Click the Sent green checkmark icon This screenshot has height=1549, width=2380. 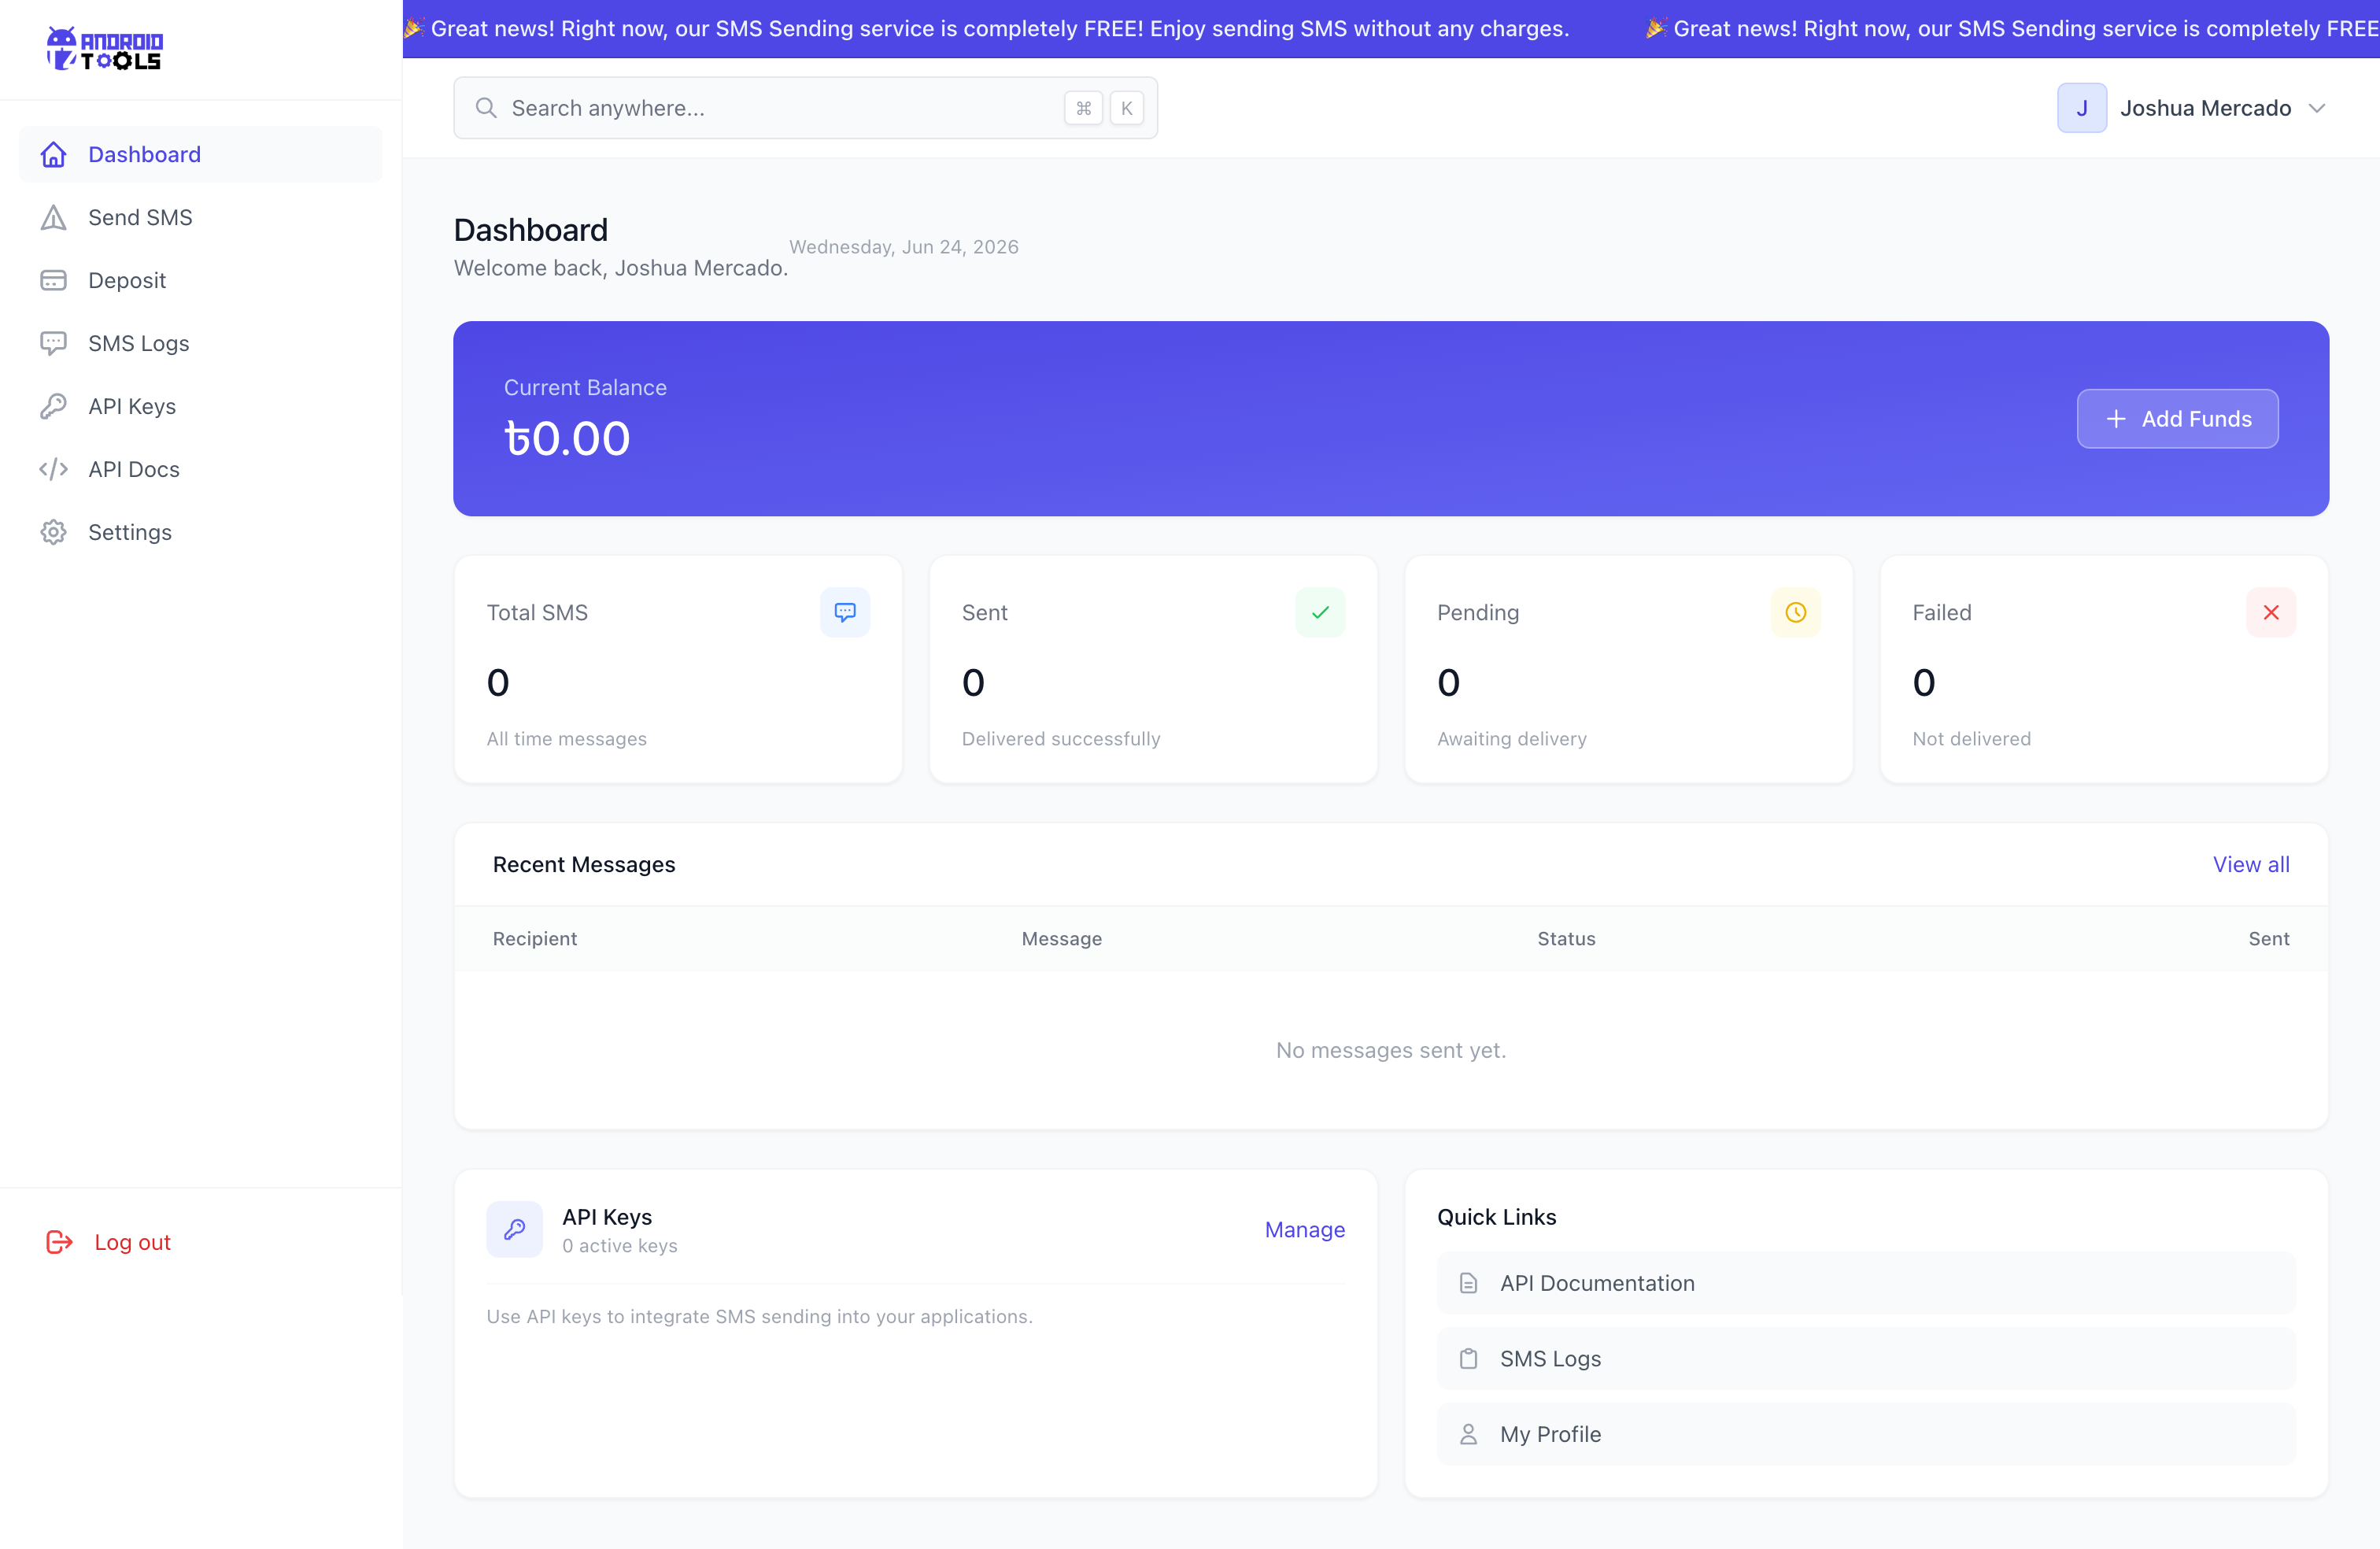pyautogui.click(x=1320, y=612)
